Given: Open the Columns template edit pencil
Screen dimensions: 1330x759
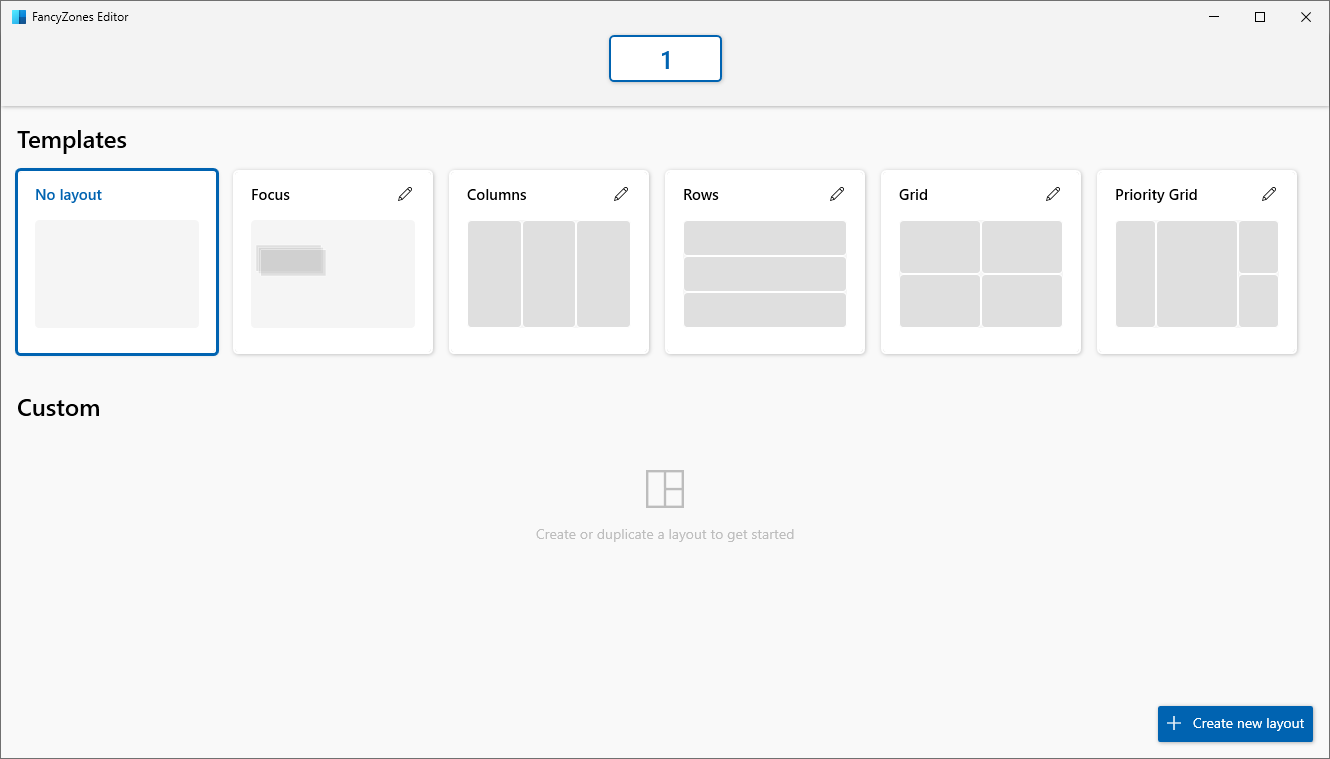Looking at the screenshot, I should coord(621,194).
